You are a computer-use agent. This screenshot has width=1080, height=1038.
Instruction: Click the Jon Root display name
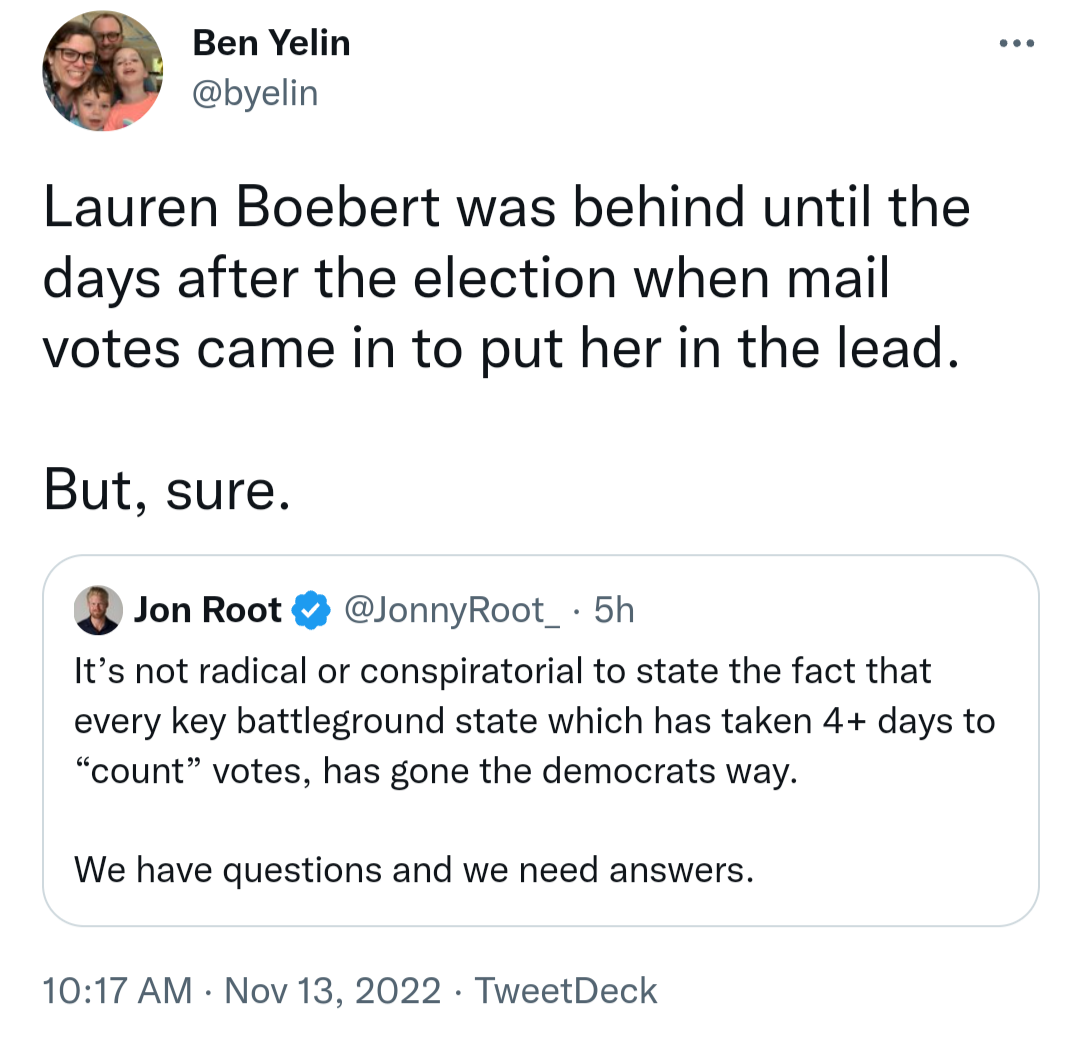[208, 610]
